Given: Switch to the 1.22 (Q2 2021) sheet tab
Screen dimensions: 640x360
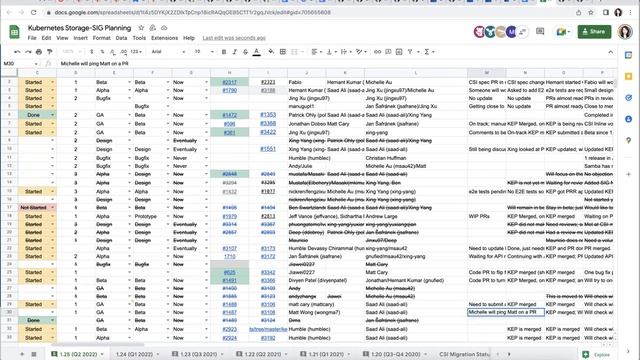Looking at the screenshot, I should pyautogui.click(x=263, y=354).
